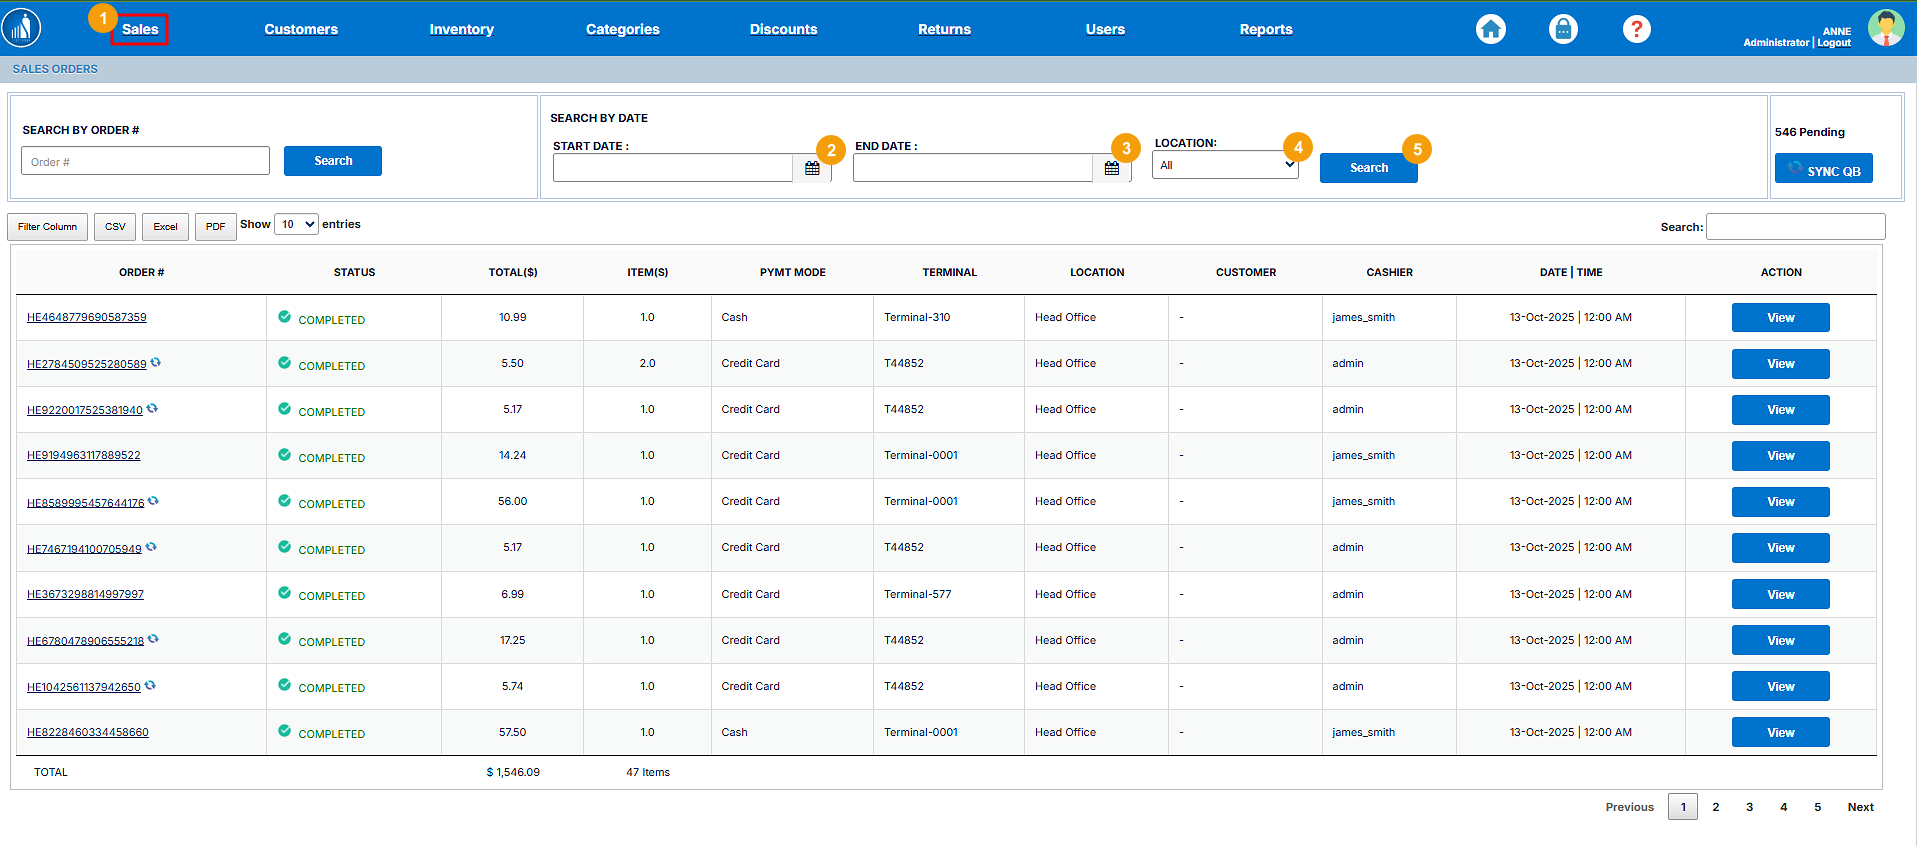Open the Inventory menu

[x=461, y=29]
